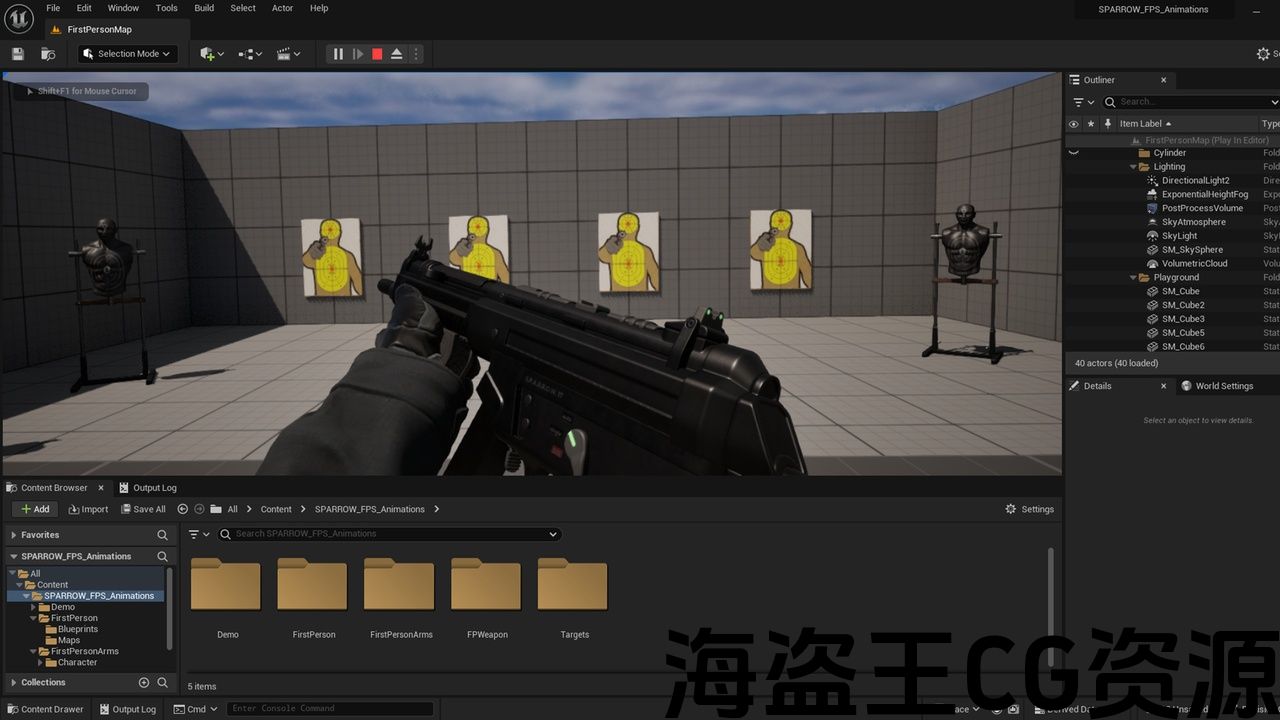Click the add Collection plus icon
Screen dimensions: 1280x720
pos(143,682)
